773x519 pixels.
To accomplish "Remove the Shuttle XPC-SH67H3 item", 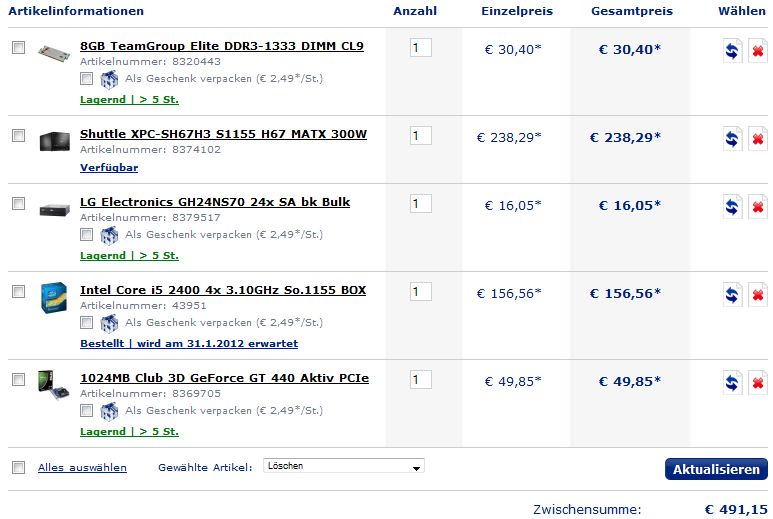I will [758, 138].
